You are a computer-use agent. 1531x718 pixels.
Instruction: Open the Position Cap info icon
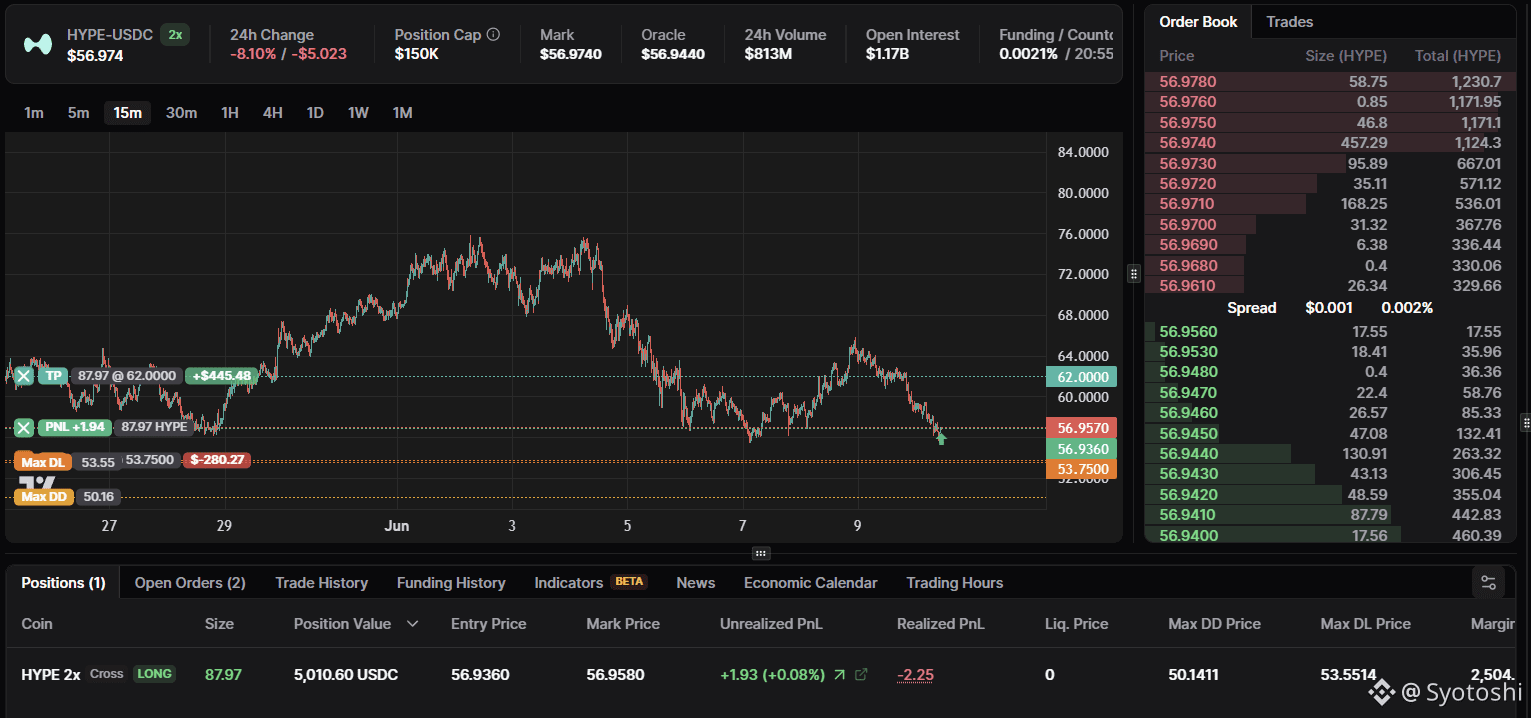pos(493,34)
